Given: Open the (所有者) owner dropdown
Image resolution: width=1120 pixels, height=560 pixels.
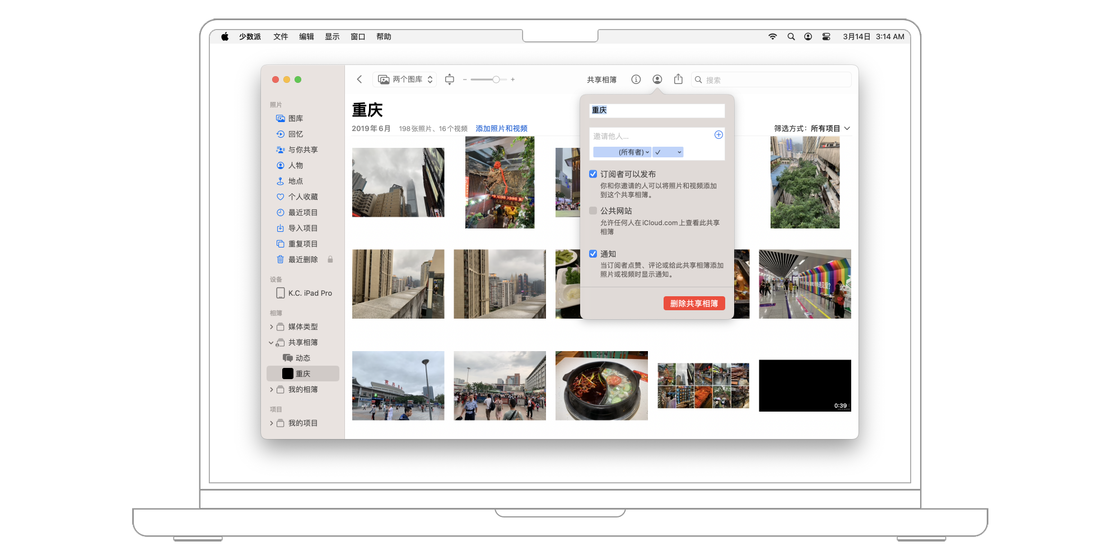Looking at the screenshot, I should point(621,152).
